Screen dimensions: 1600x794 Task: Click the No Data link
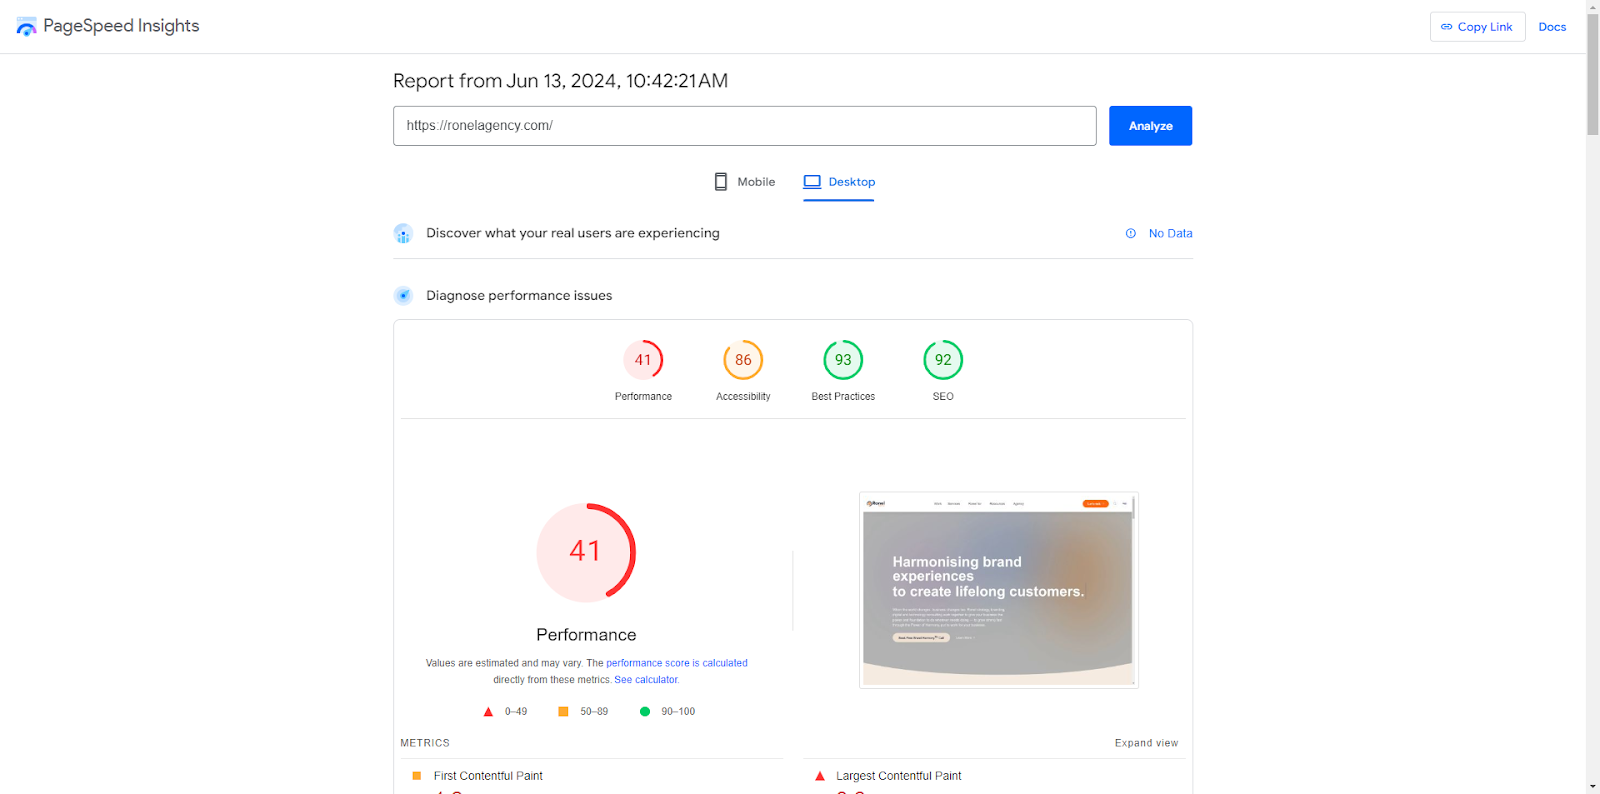pos(1170,234)
